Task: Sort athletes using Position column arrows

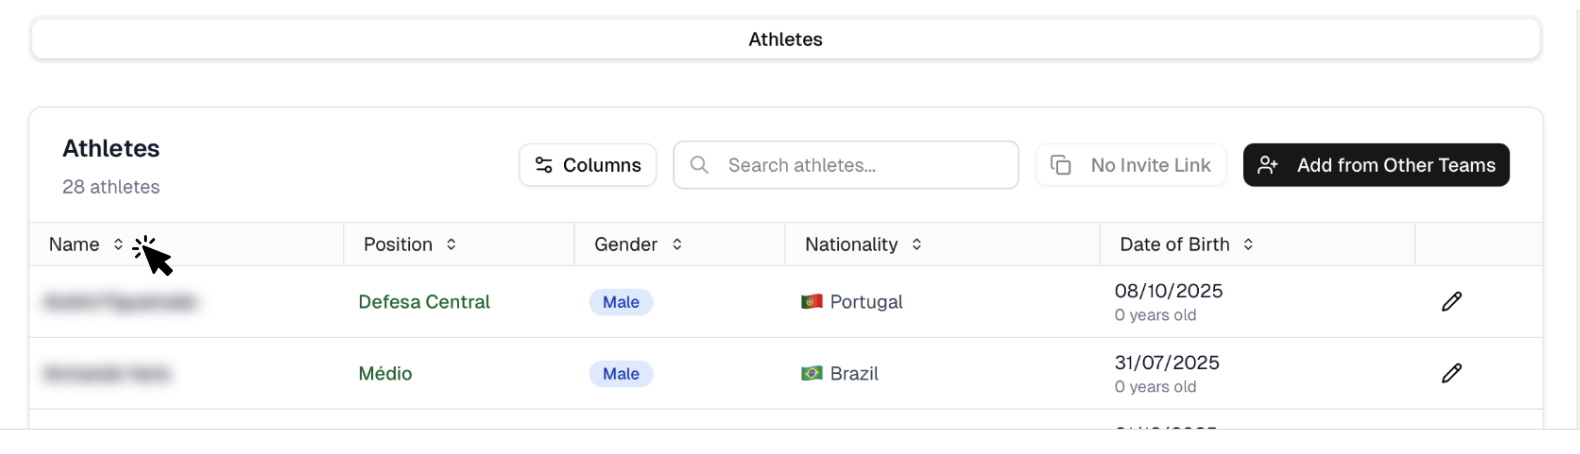Action: tap(451, 244)
